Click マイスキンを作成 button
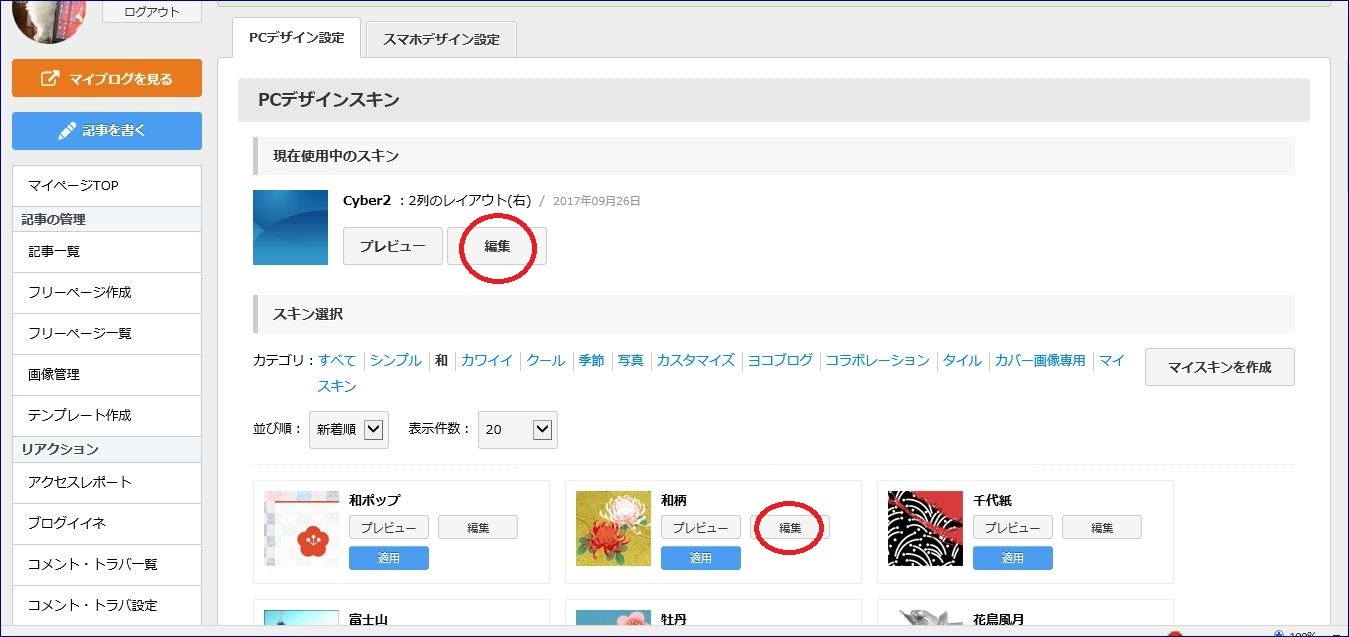This screenshot has width=1349, height=637. point(1220,367)
